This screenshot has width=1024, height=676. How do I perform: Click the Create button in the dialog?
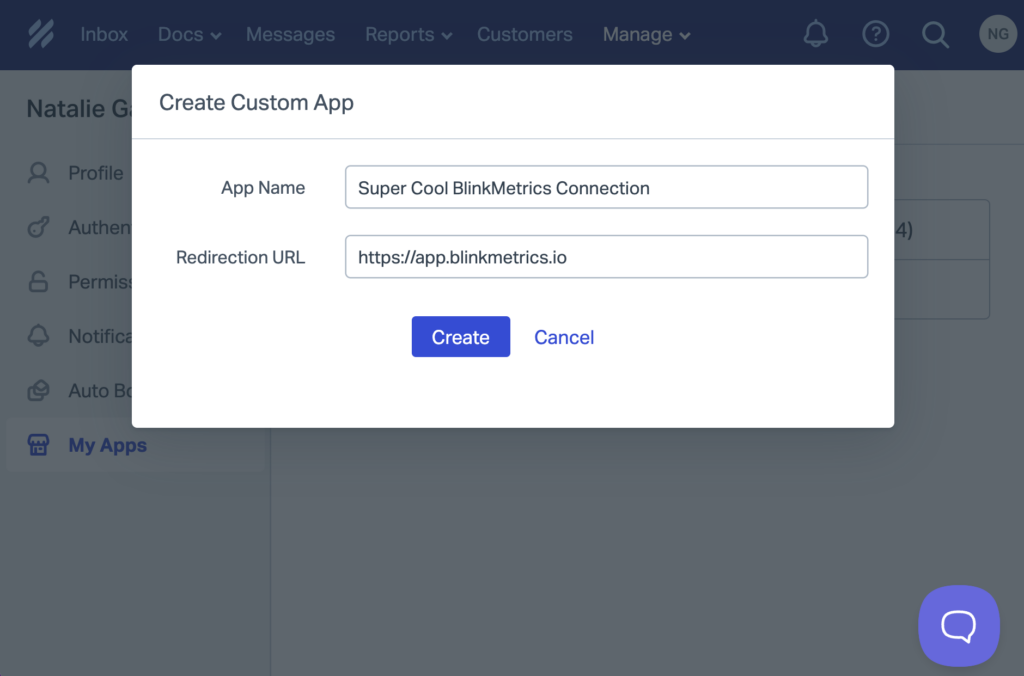point(460,337)
